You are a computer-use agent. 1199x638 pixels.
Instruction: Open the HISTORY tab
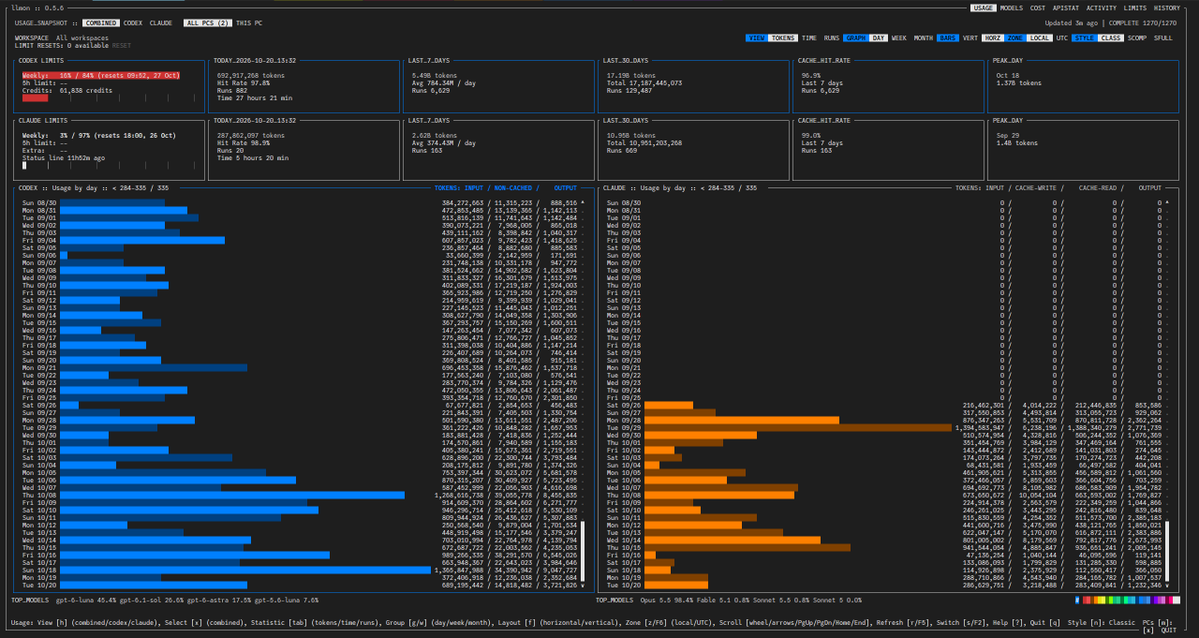click(1166, 8)
